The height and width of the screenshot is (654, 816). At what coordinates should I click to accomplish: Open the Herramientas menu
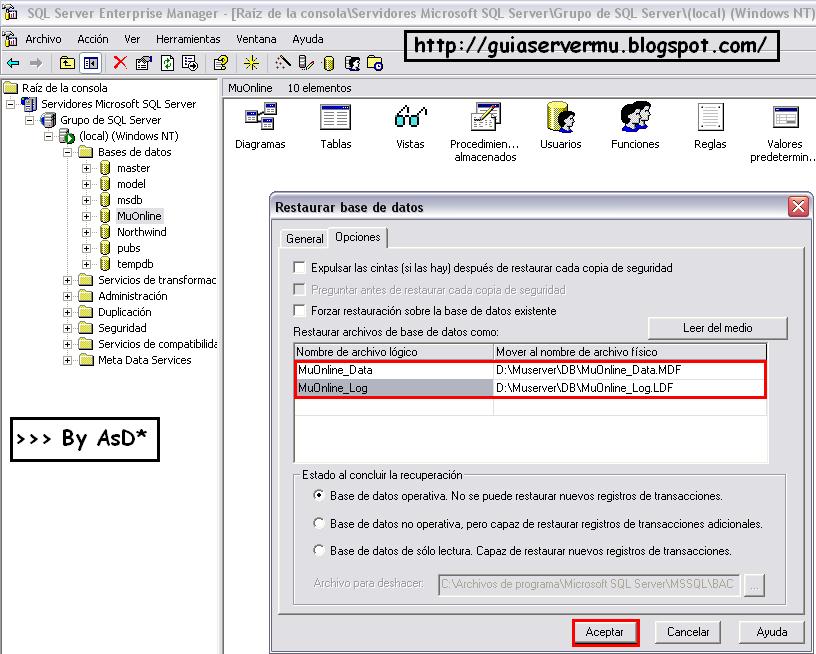[x=188, y=39]
